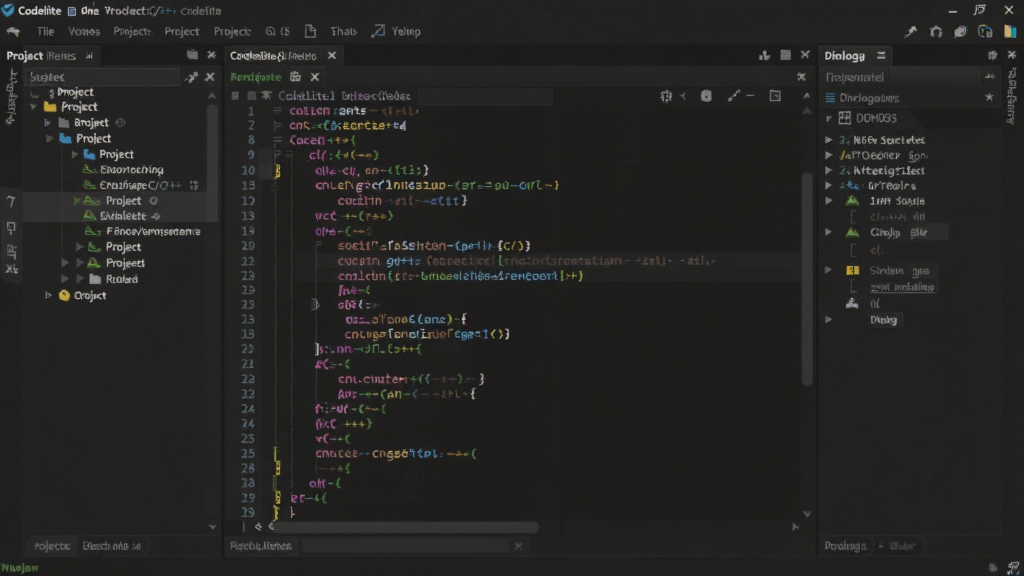
Task: Click the gear chip icon in editor toolbar
Action: [x=665, y=96]
